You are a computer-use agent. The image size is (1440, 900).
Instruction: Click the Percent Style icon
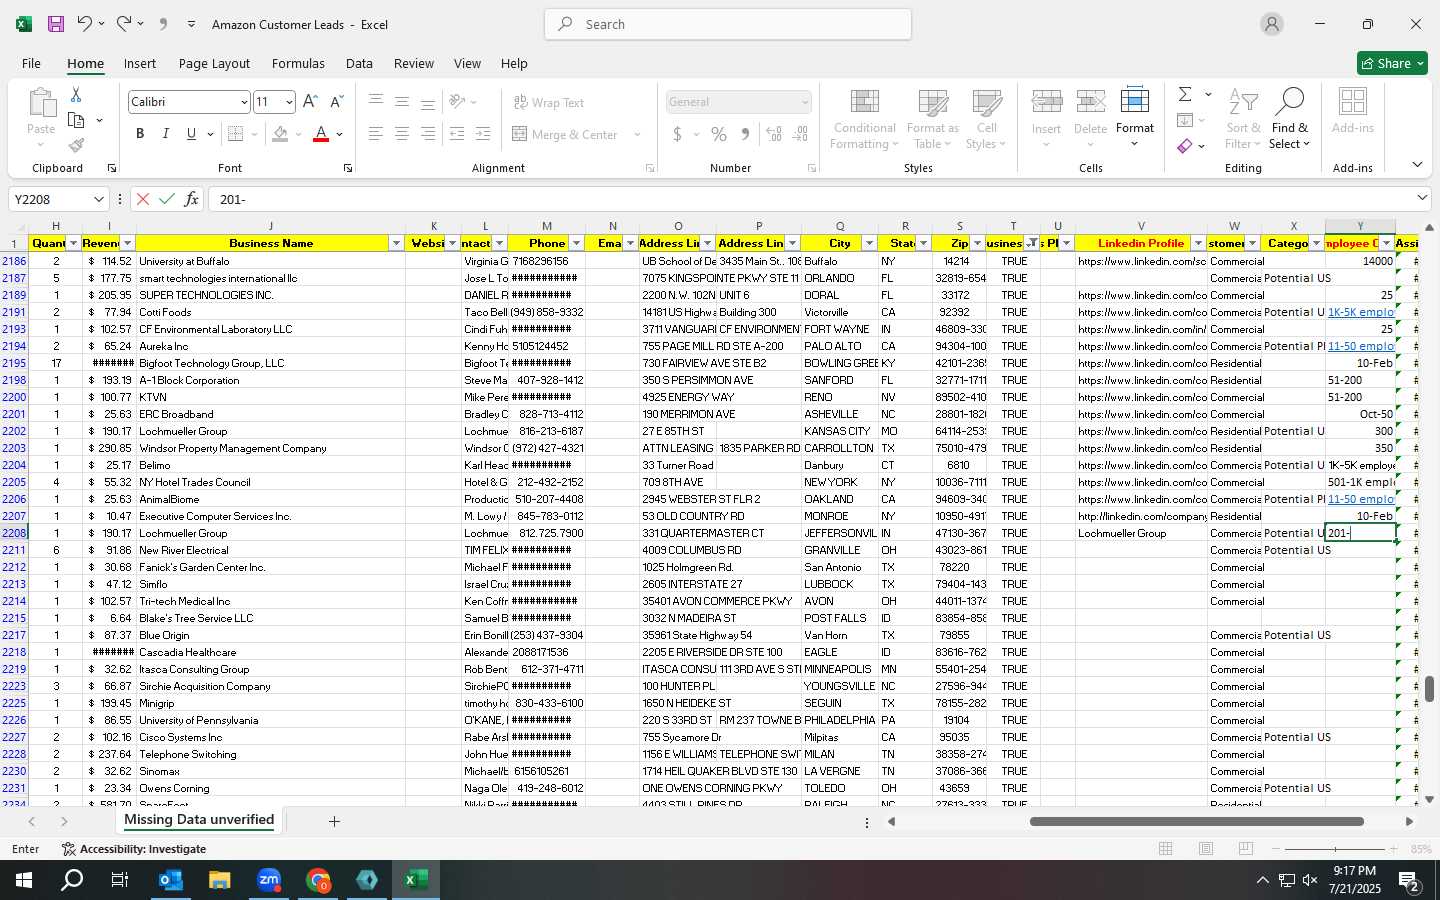pos(719,134)
